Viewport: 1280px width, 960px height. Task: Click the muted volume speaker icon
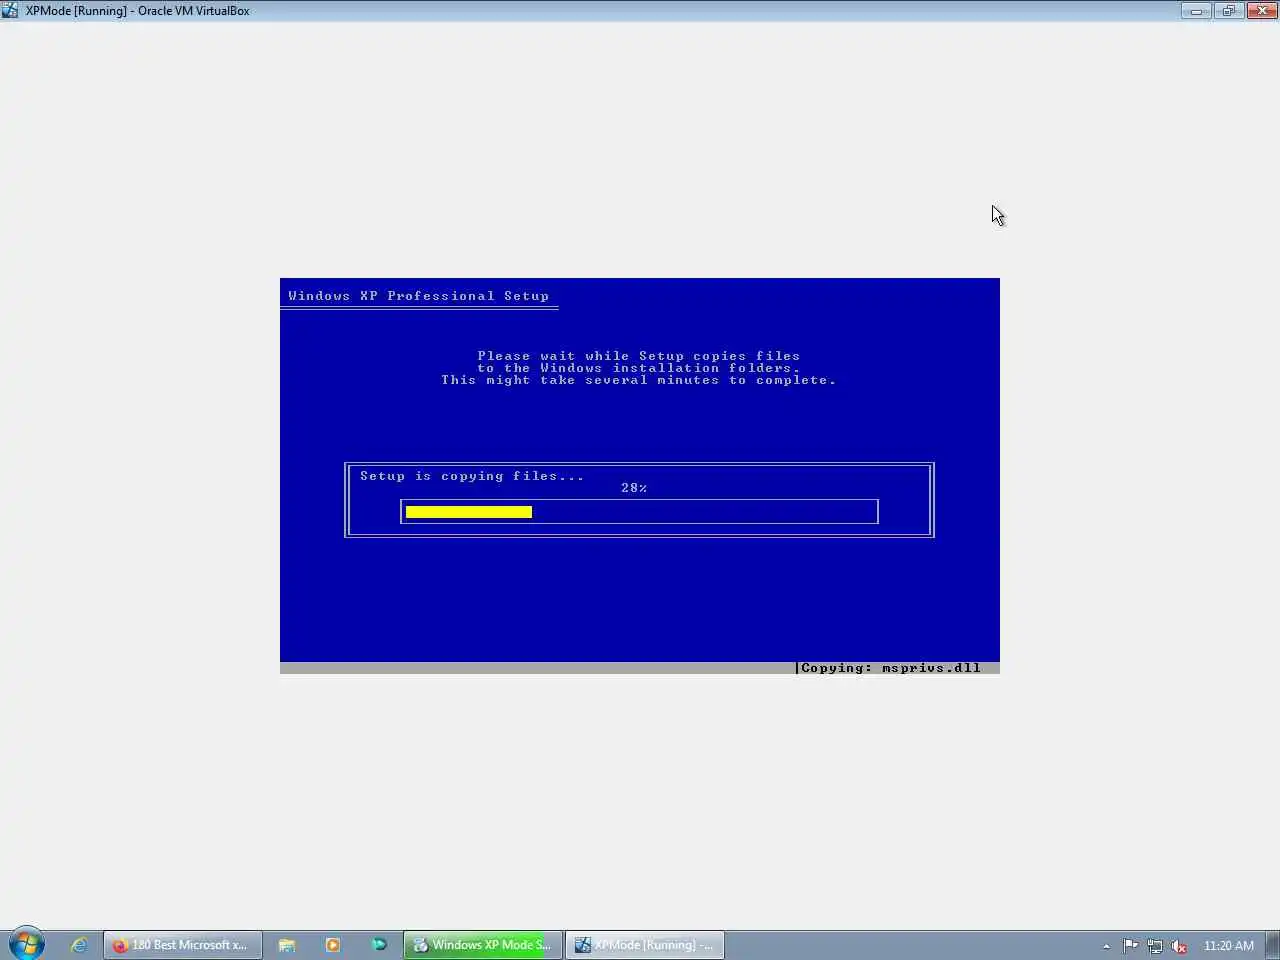point(1179,946)
